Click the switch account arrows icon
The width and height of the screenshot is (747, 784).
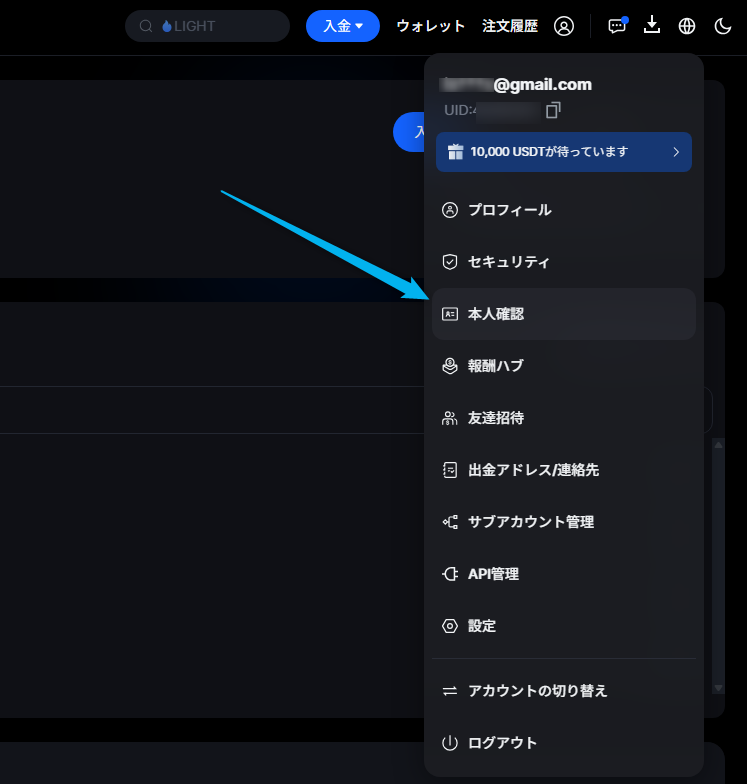tap(450, 691)
